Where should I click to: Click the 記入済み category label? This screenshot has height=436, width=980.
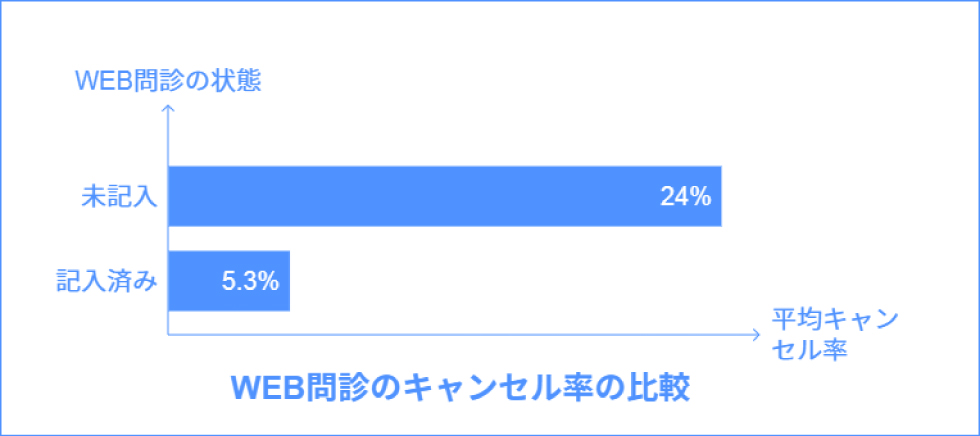106,281
